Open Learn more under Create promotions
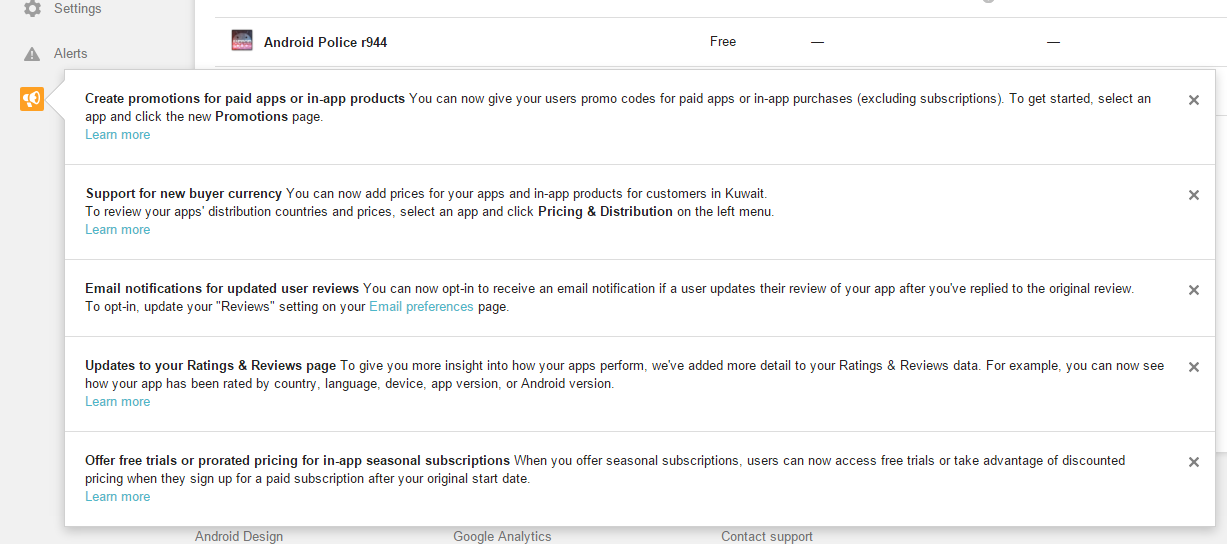 pos(117,135)
